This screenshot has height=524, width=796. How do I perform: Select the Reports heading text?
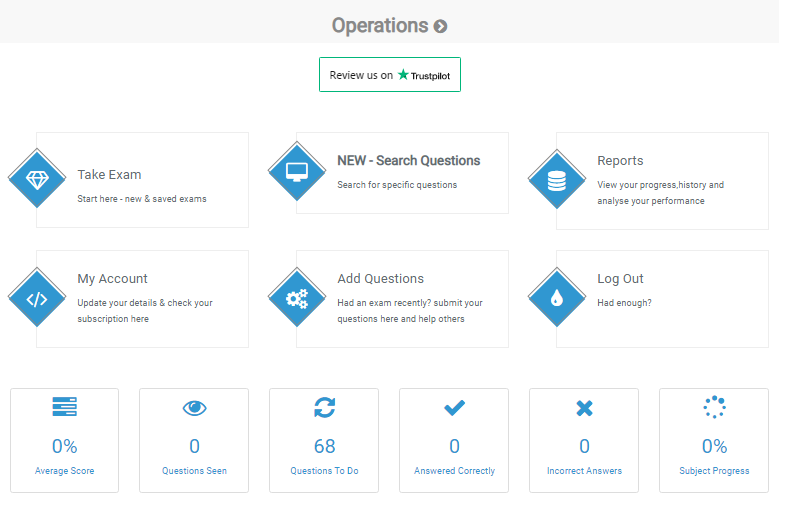620,161
